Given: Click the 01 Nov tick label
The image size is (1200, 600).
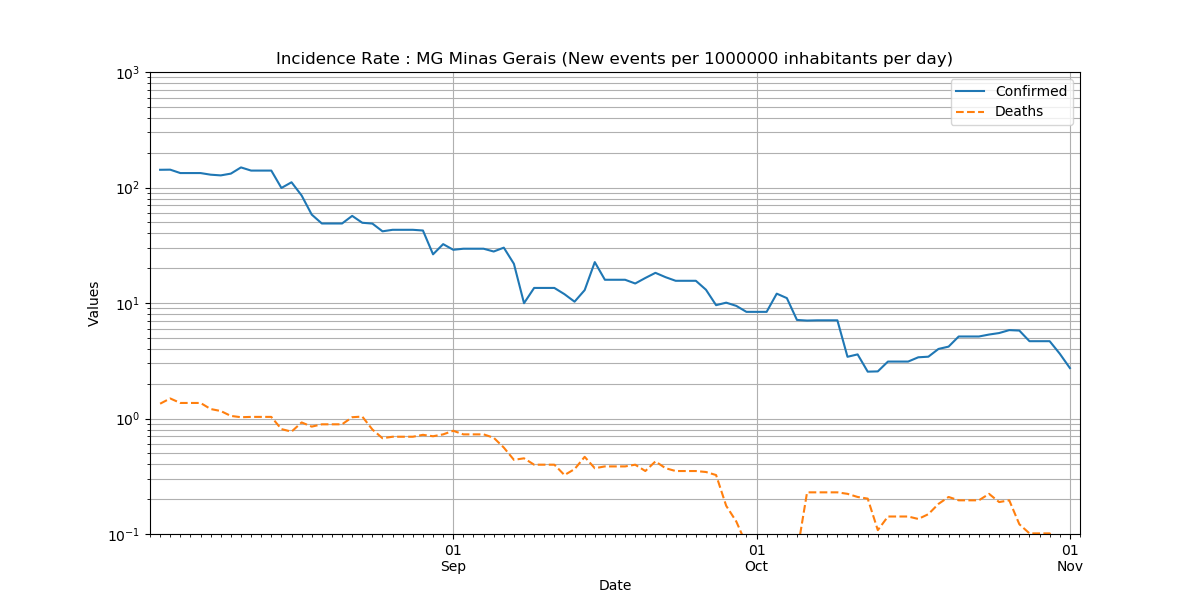Looking at the screenshot, I should tap(1070, 558).
